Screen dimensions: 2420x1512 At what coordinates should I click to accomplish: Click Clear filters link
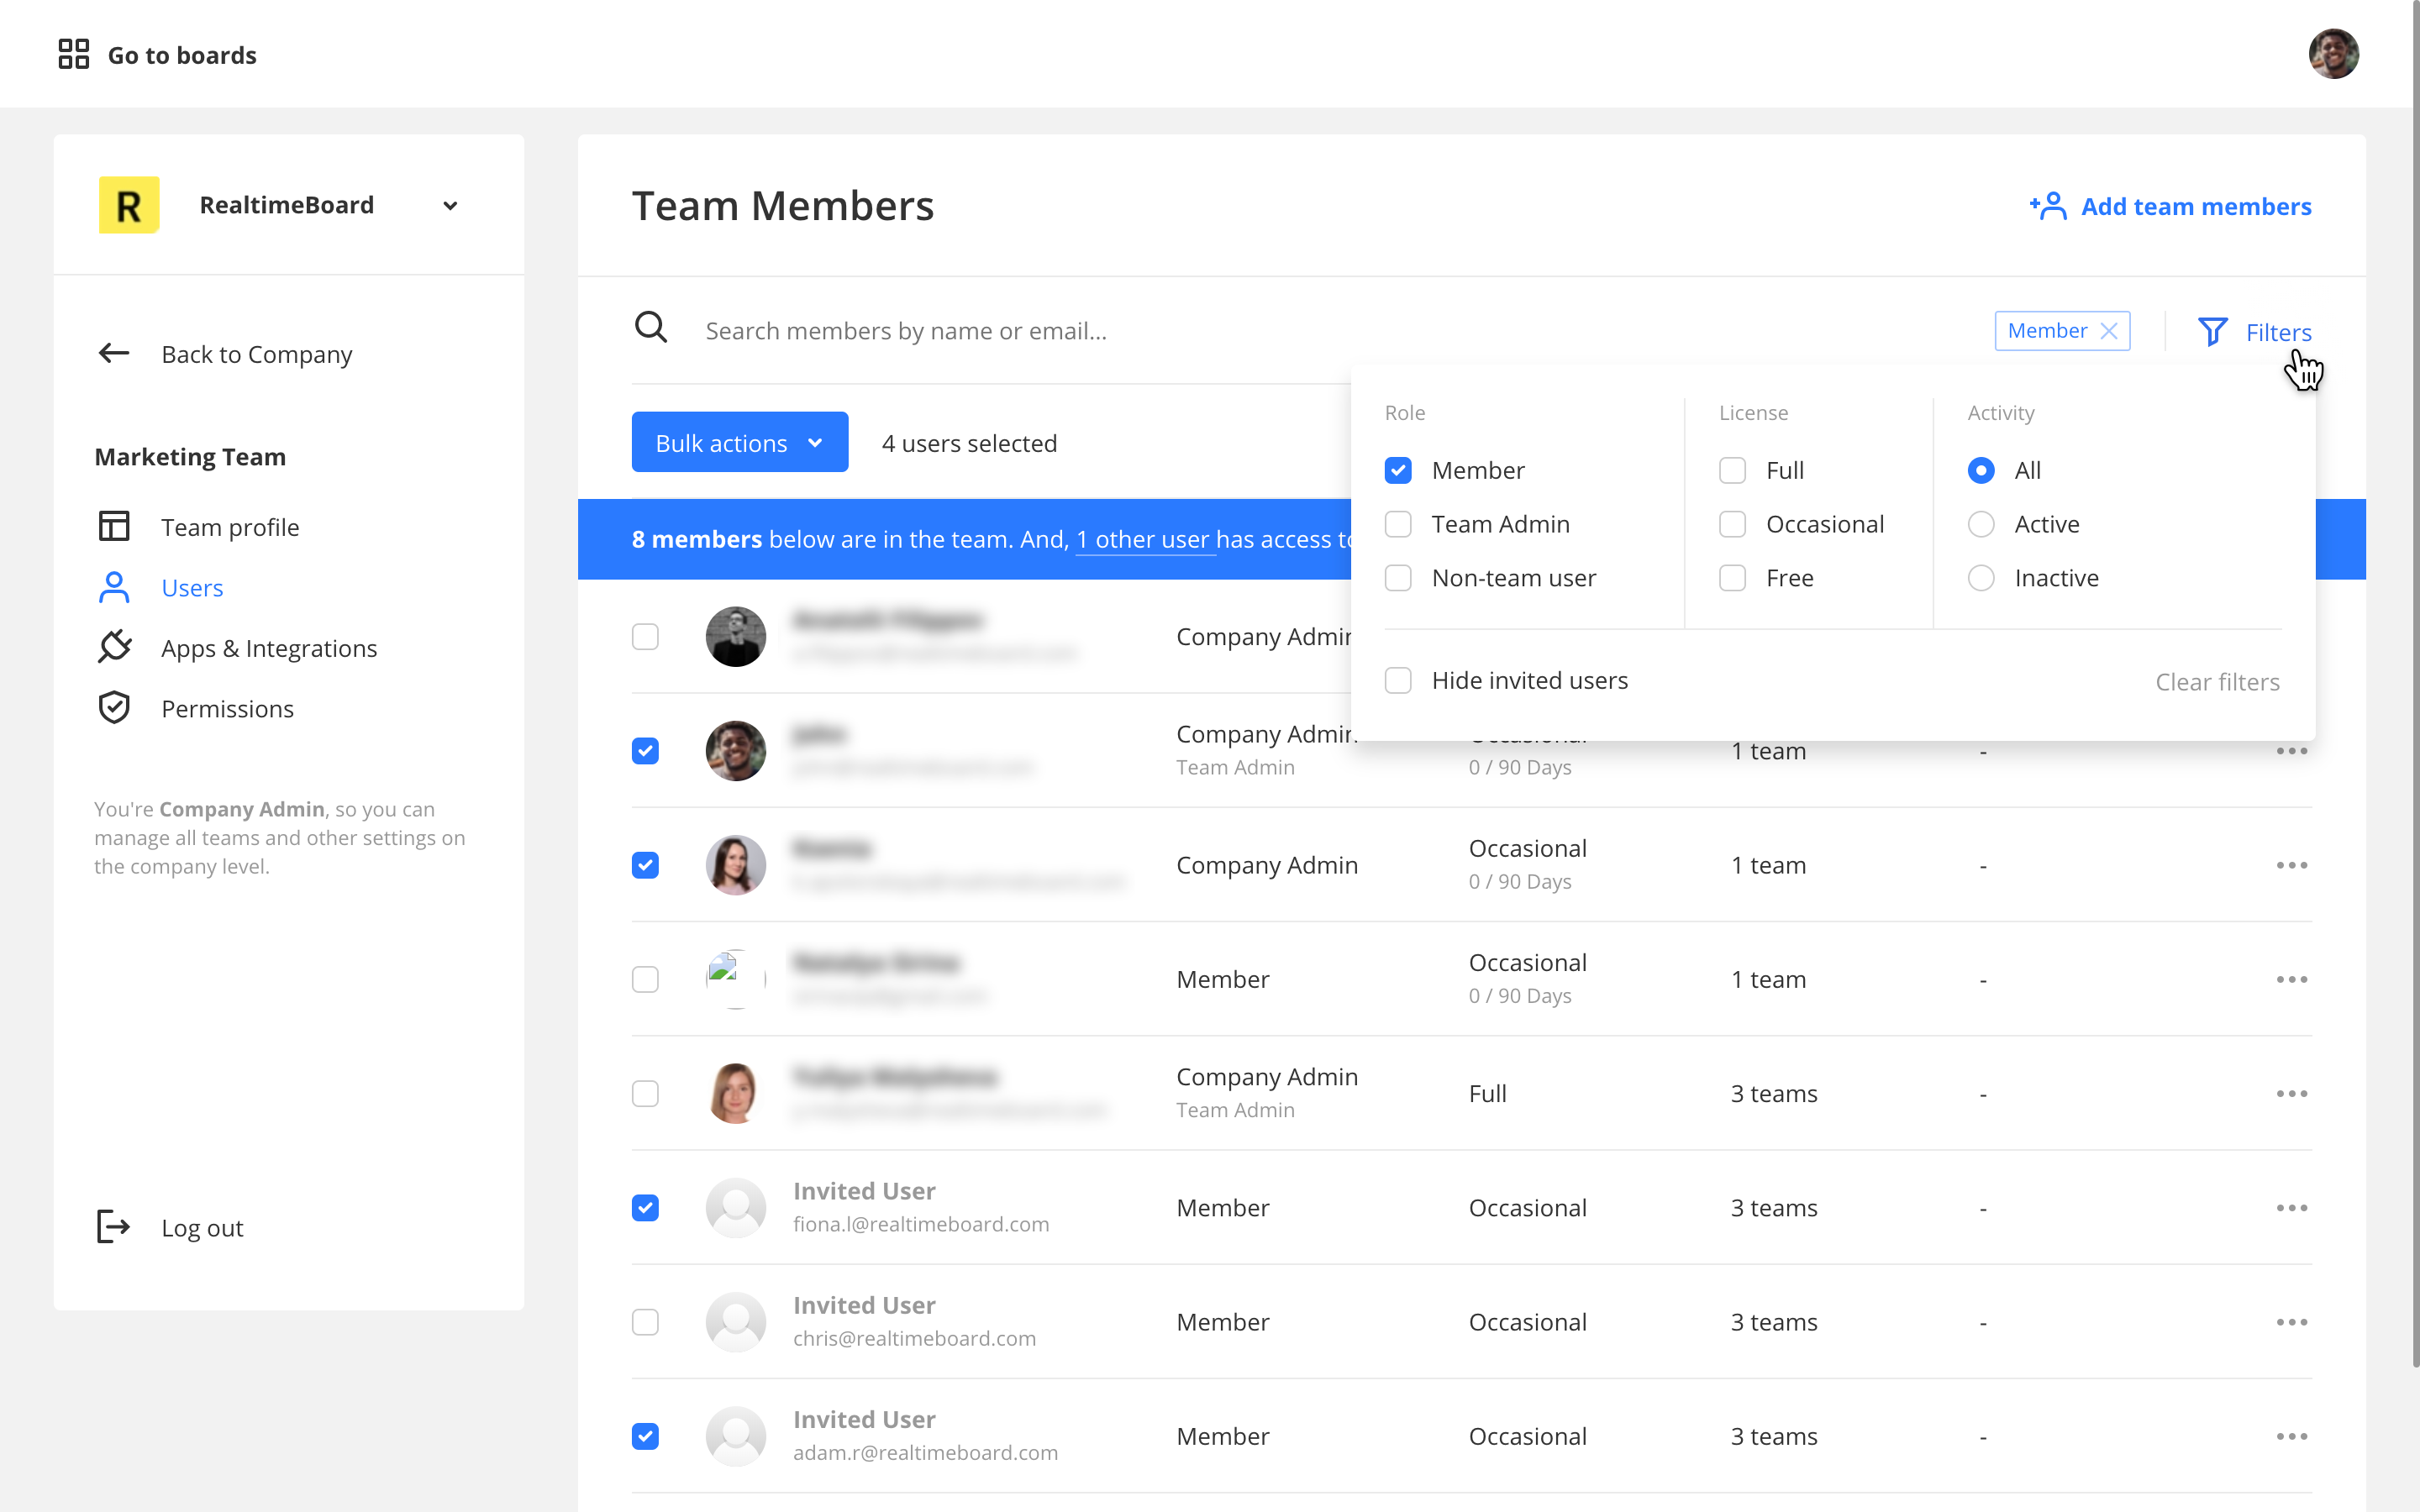pyautogui.click(x=2217, y=682)
